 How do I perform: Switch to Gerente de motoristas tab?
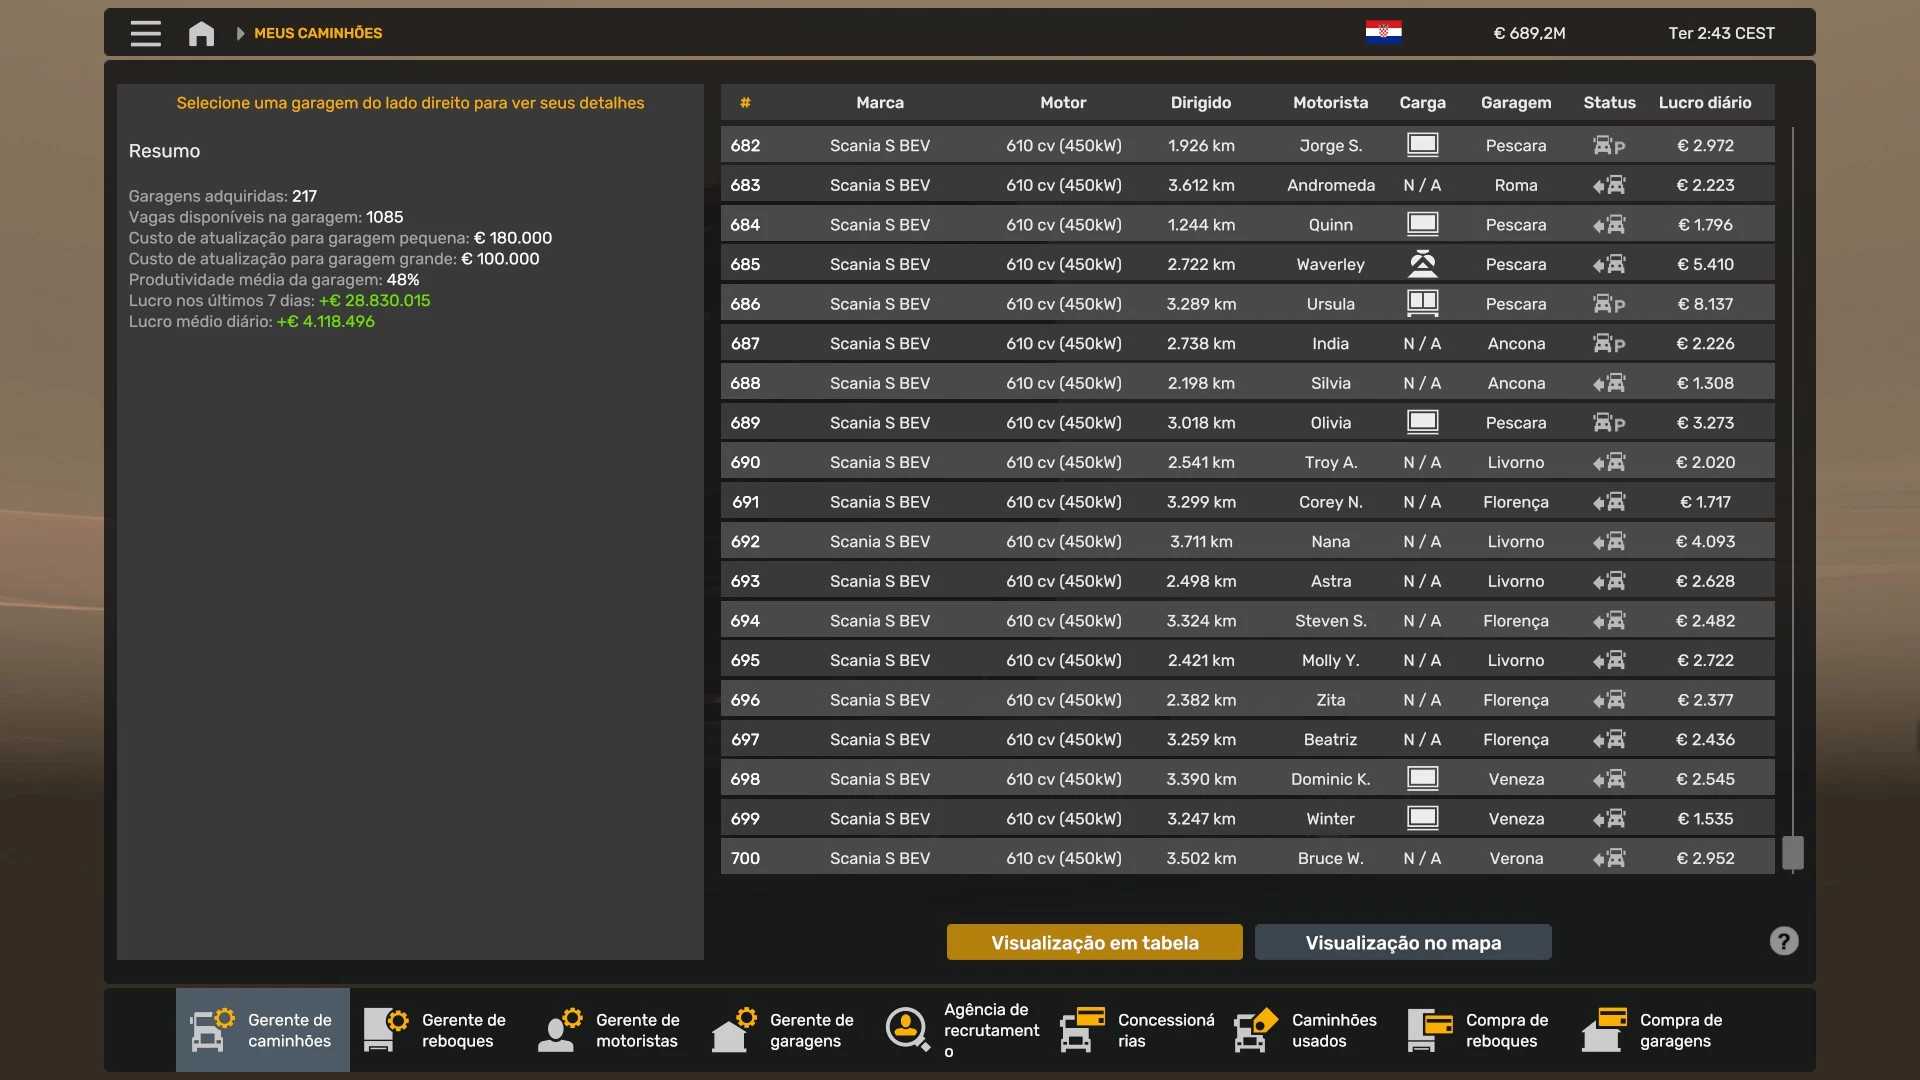611,1030
